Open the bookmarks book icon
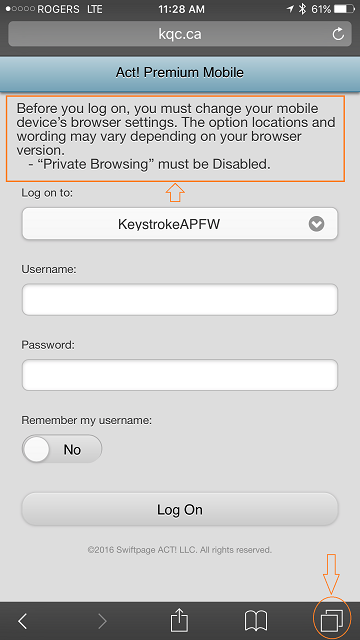The height and width of the screenshot is (640, 360). [256, 621]
